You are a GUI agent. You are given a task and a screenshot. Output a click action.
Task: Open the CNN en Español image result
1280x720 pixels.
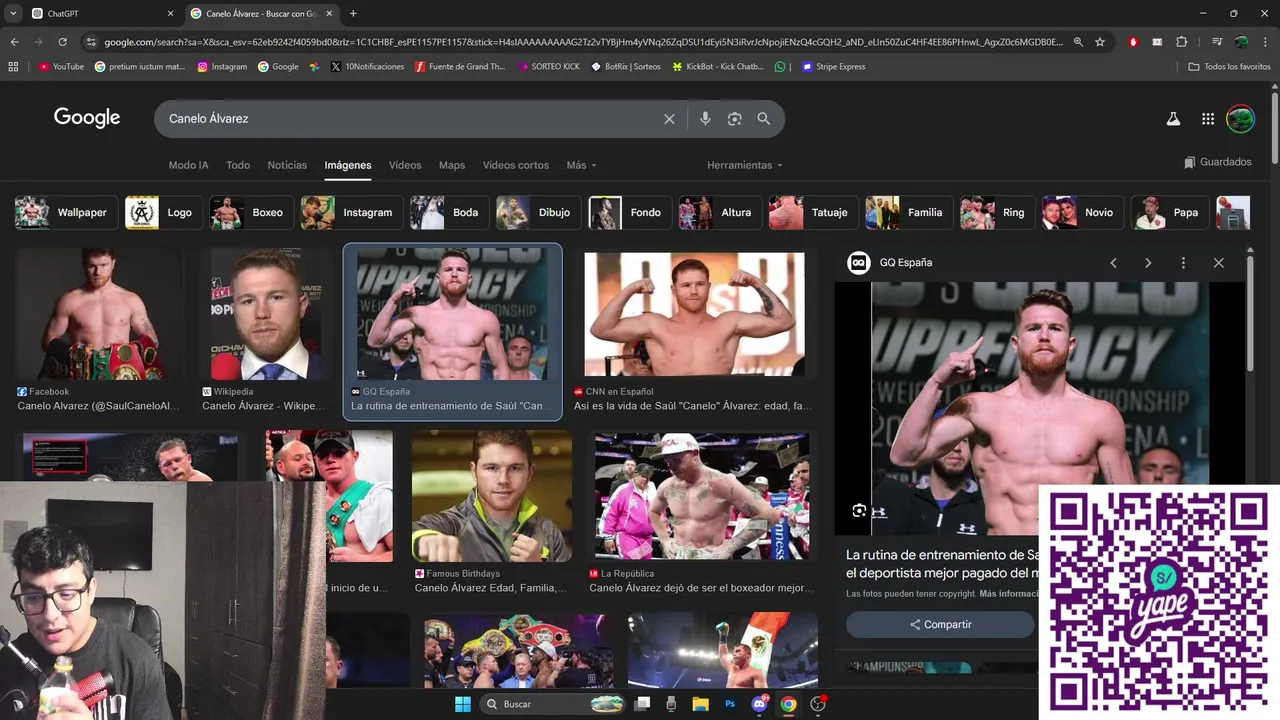(x=694, y=315)
